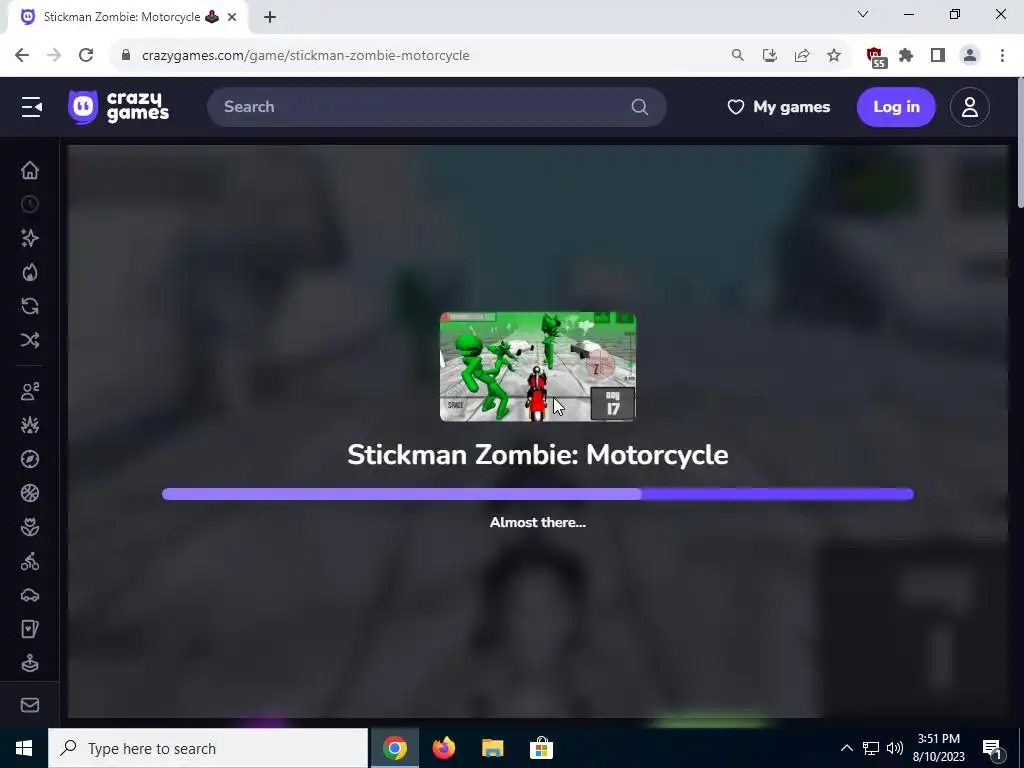Open Chrome profile avatar

click(x=970, y=56)
